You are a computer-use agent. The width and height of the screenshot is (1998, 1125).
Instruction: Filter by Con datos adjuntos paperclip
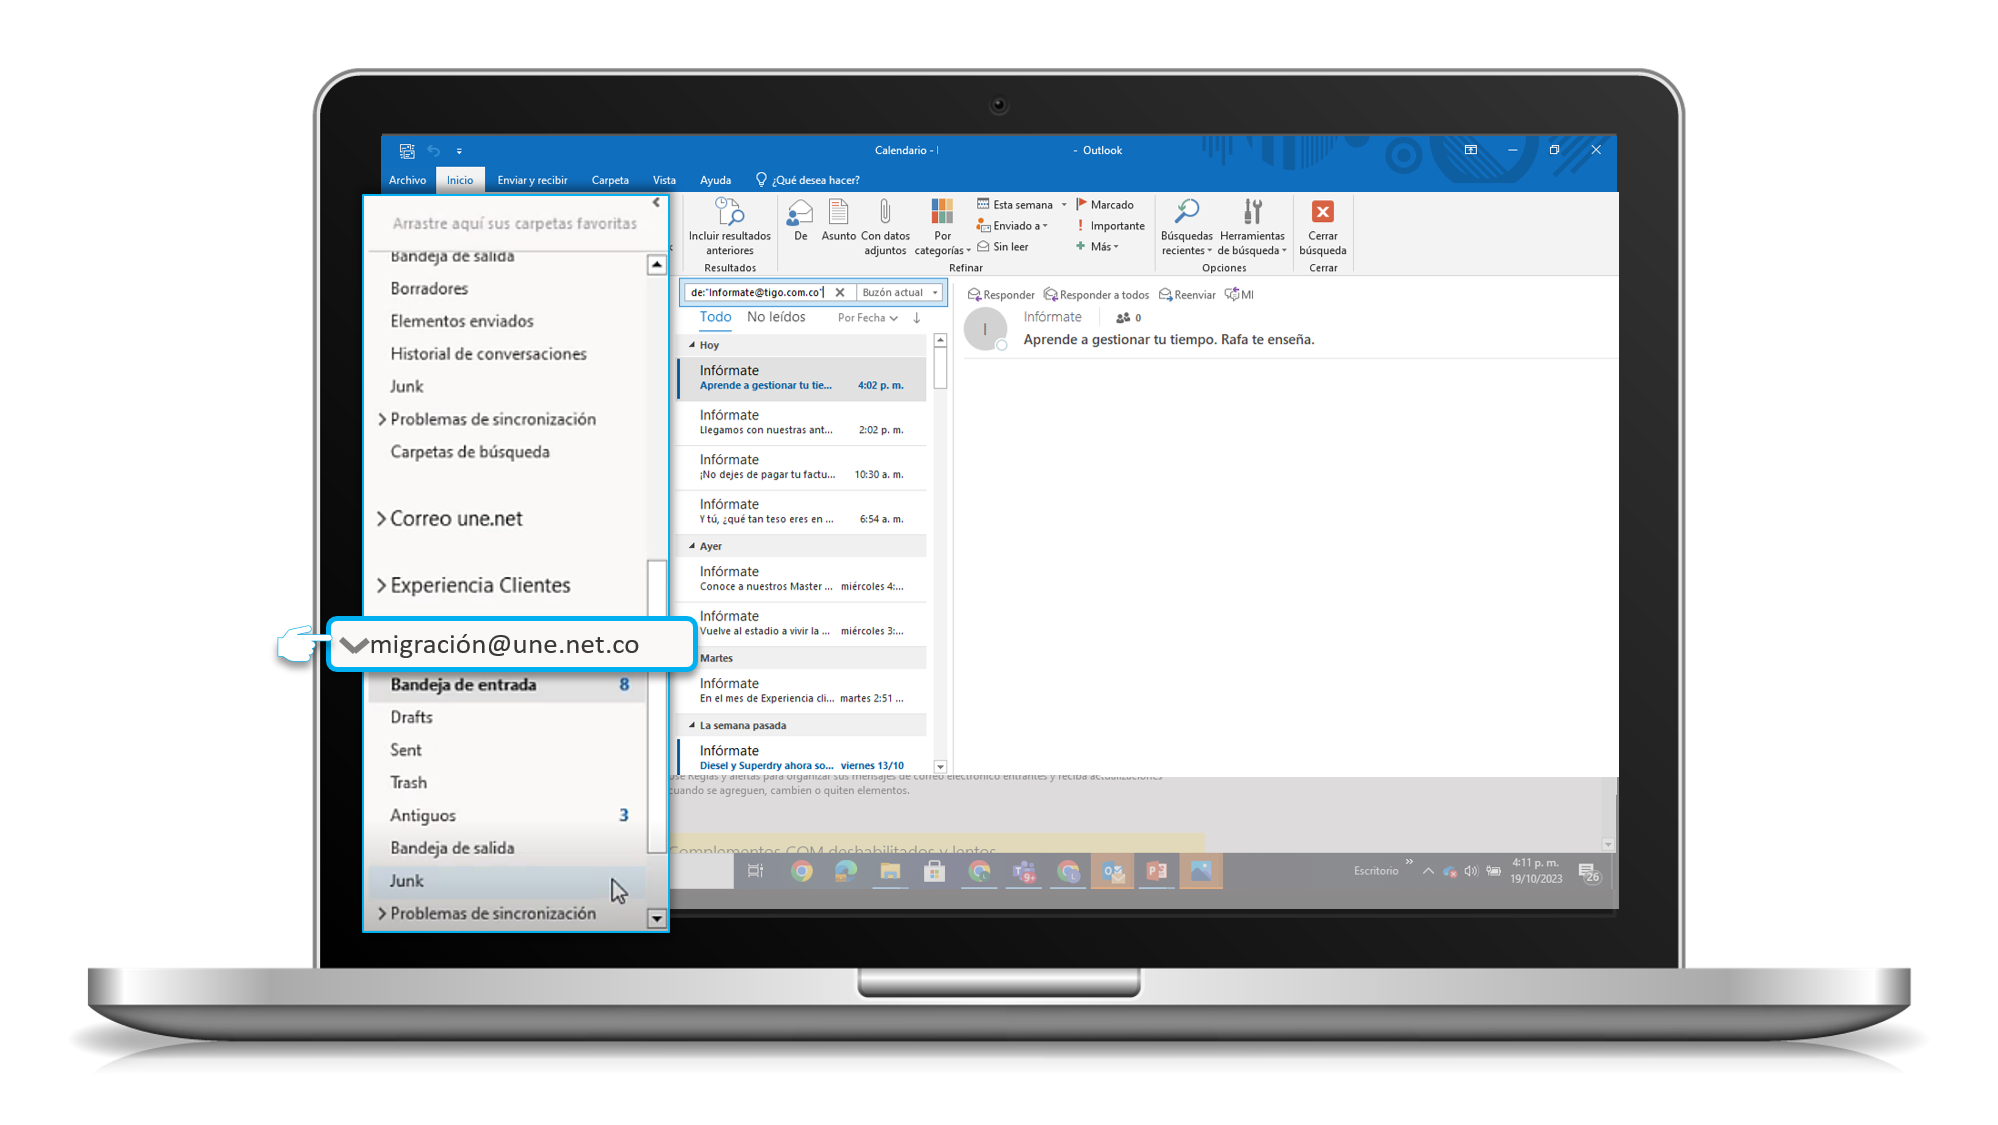click(885, 227)
